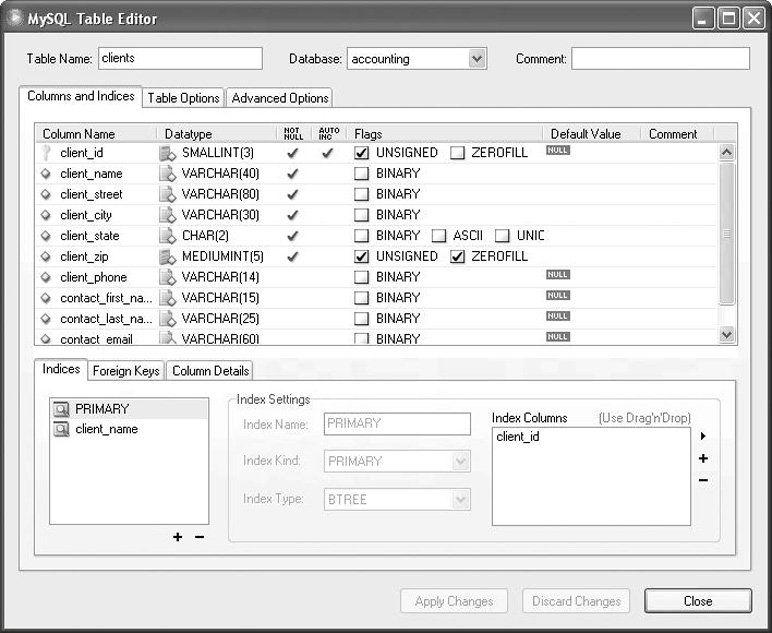The image size is (772, 633).
Task: Click the diamond icon next to client_phone
Action: (46, 277)
